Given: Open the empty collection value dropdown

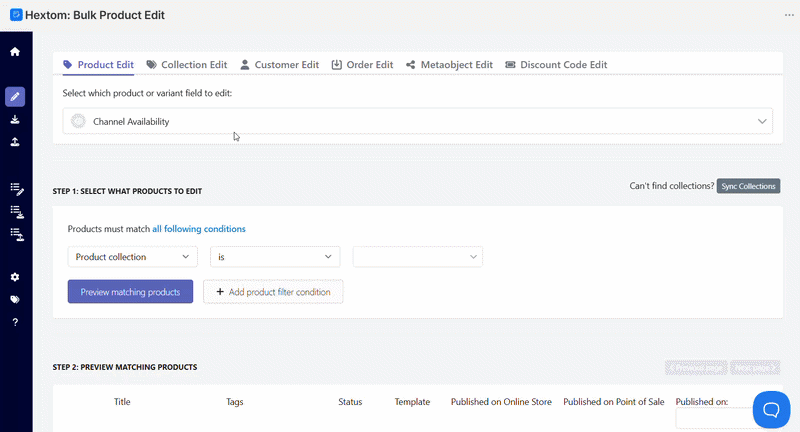Looking at the screenshot, I should [x=417, y=257].
